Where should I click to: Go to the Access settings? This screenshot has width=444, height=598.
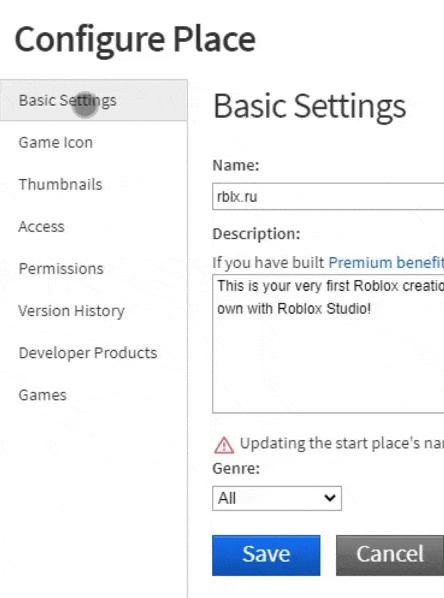41,227
